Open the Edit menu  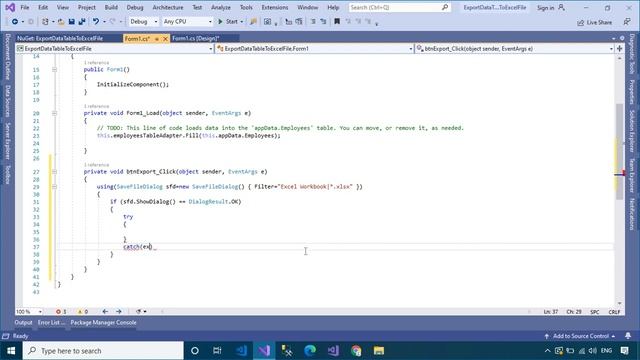pos(43,7)
